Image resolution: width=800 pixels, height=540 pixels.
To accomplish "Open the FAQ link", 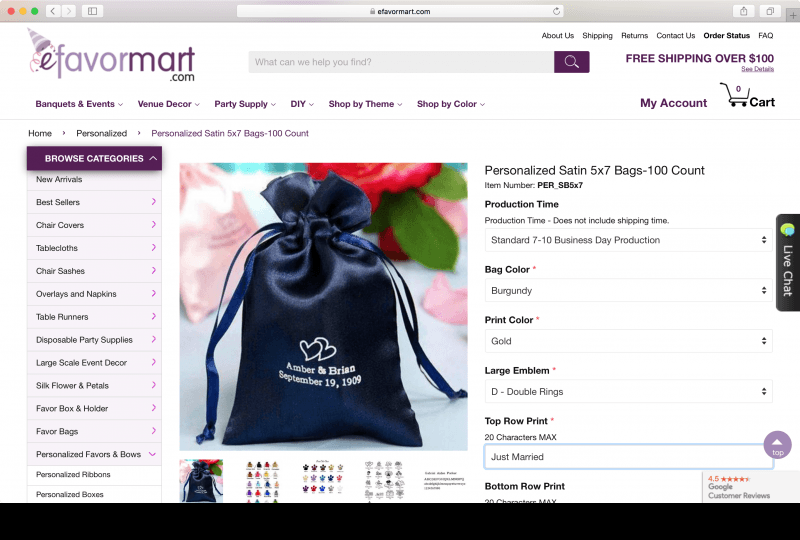I will [x=765, y=36].
